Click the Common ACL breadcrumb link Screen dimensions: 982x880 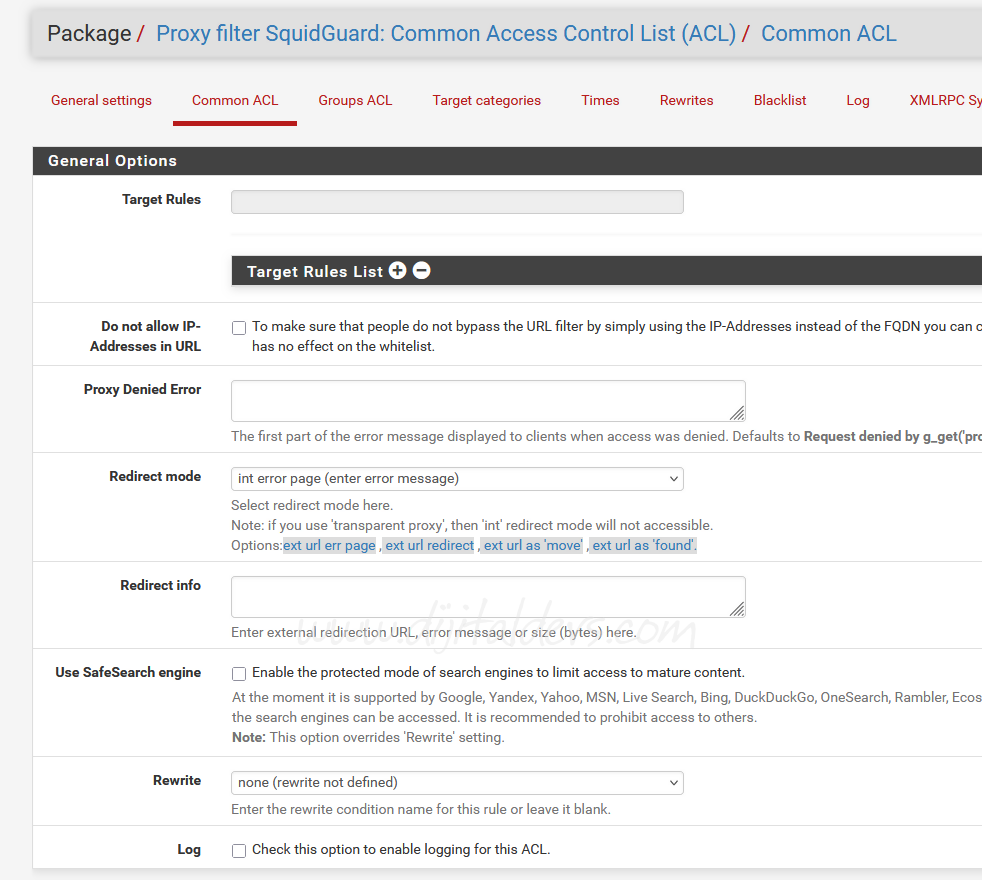pyautogui.click(x=828, y=34)
